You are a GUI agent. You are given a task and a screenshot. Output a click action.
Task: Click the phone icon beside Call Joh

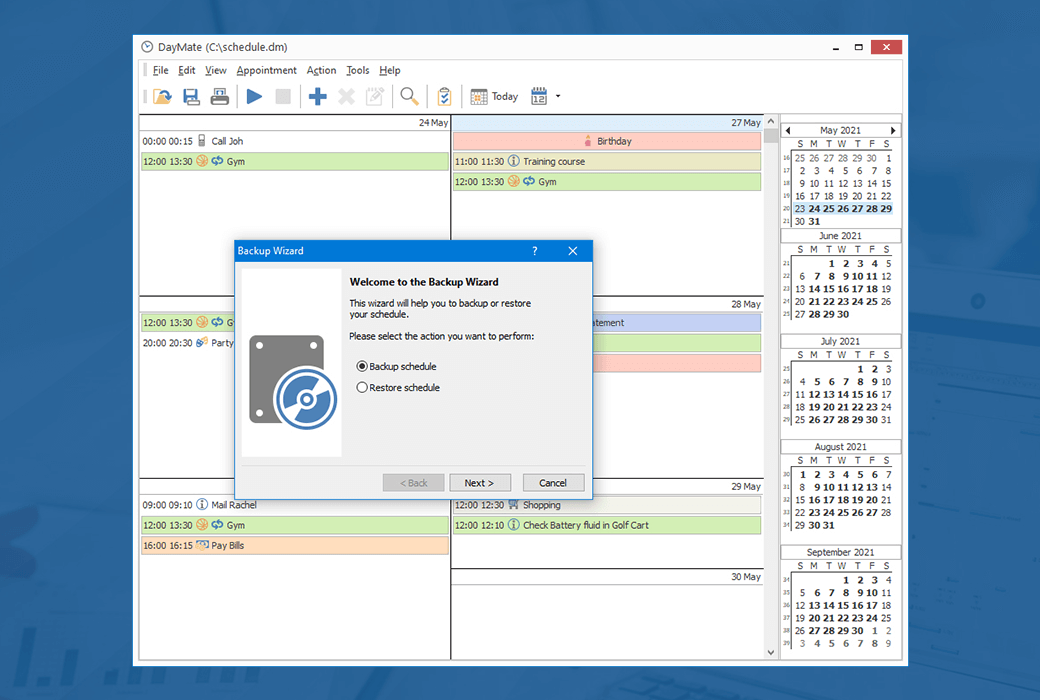click(202, 141)
